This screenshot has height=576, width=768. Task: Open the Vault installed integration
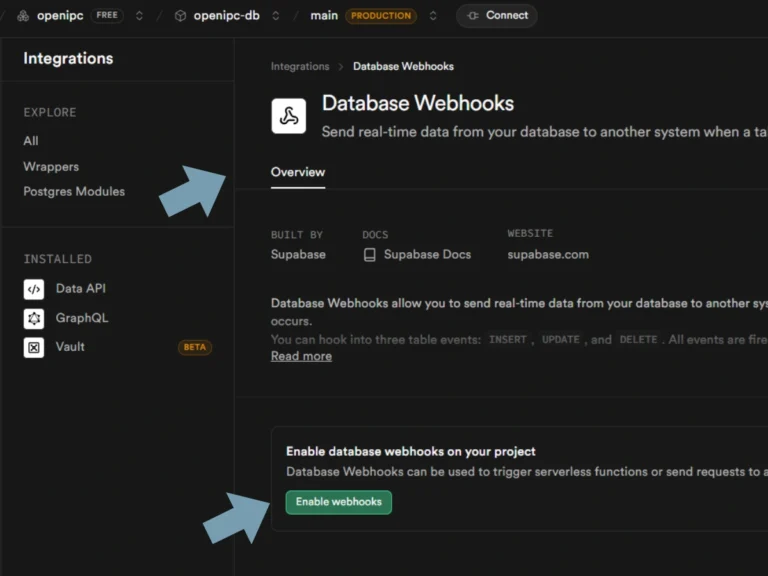(70, 347)
